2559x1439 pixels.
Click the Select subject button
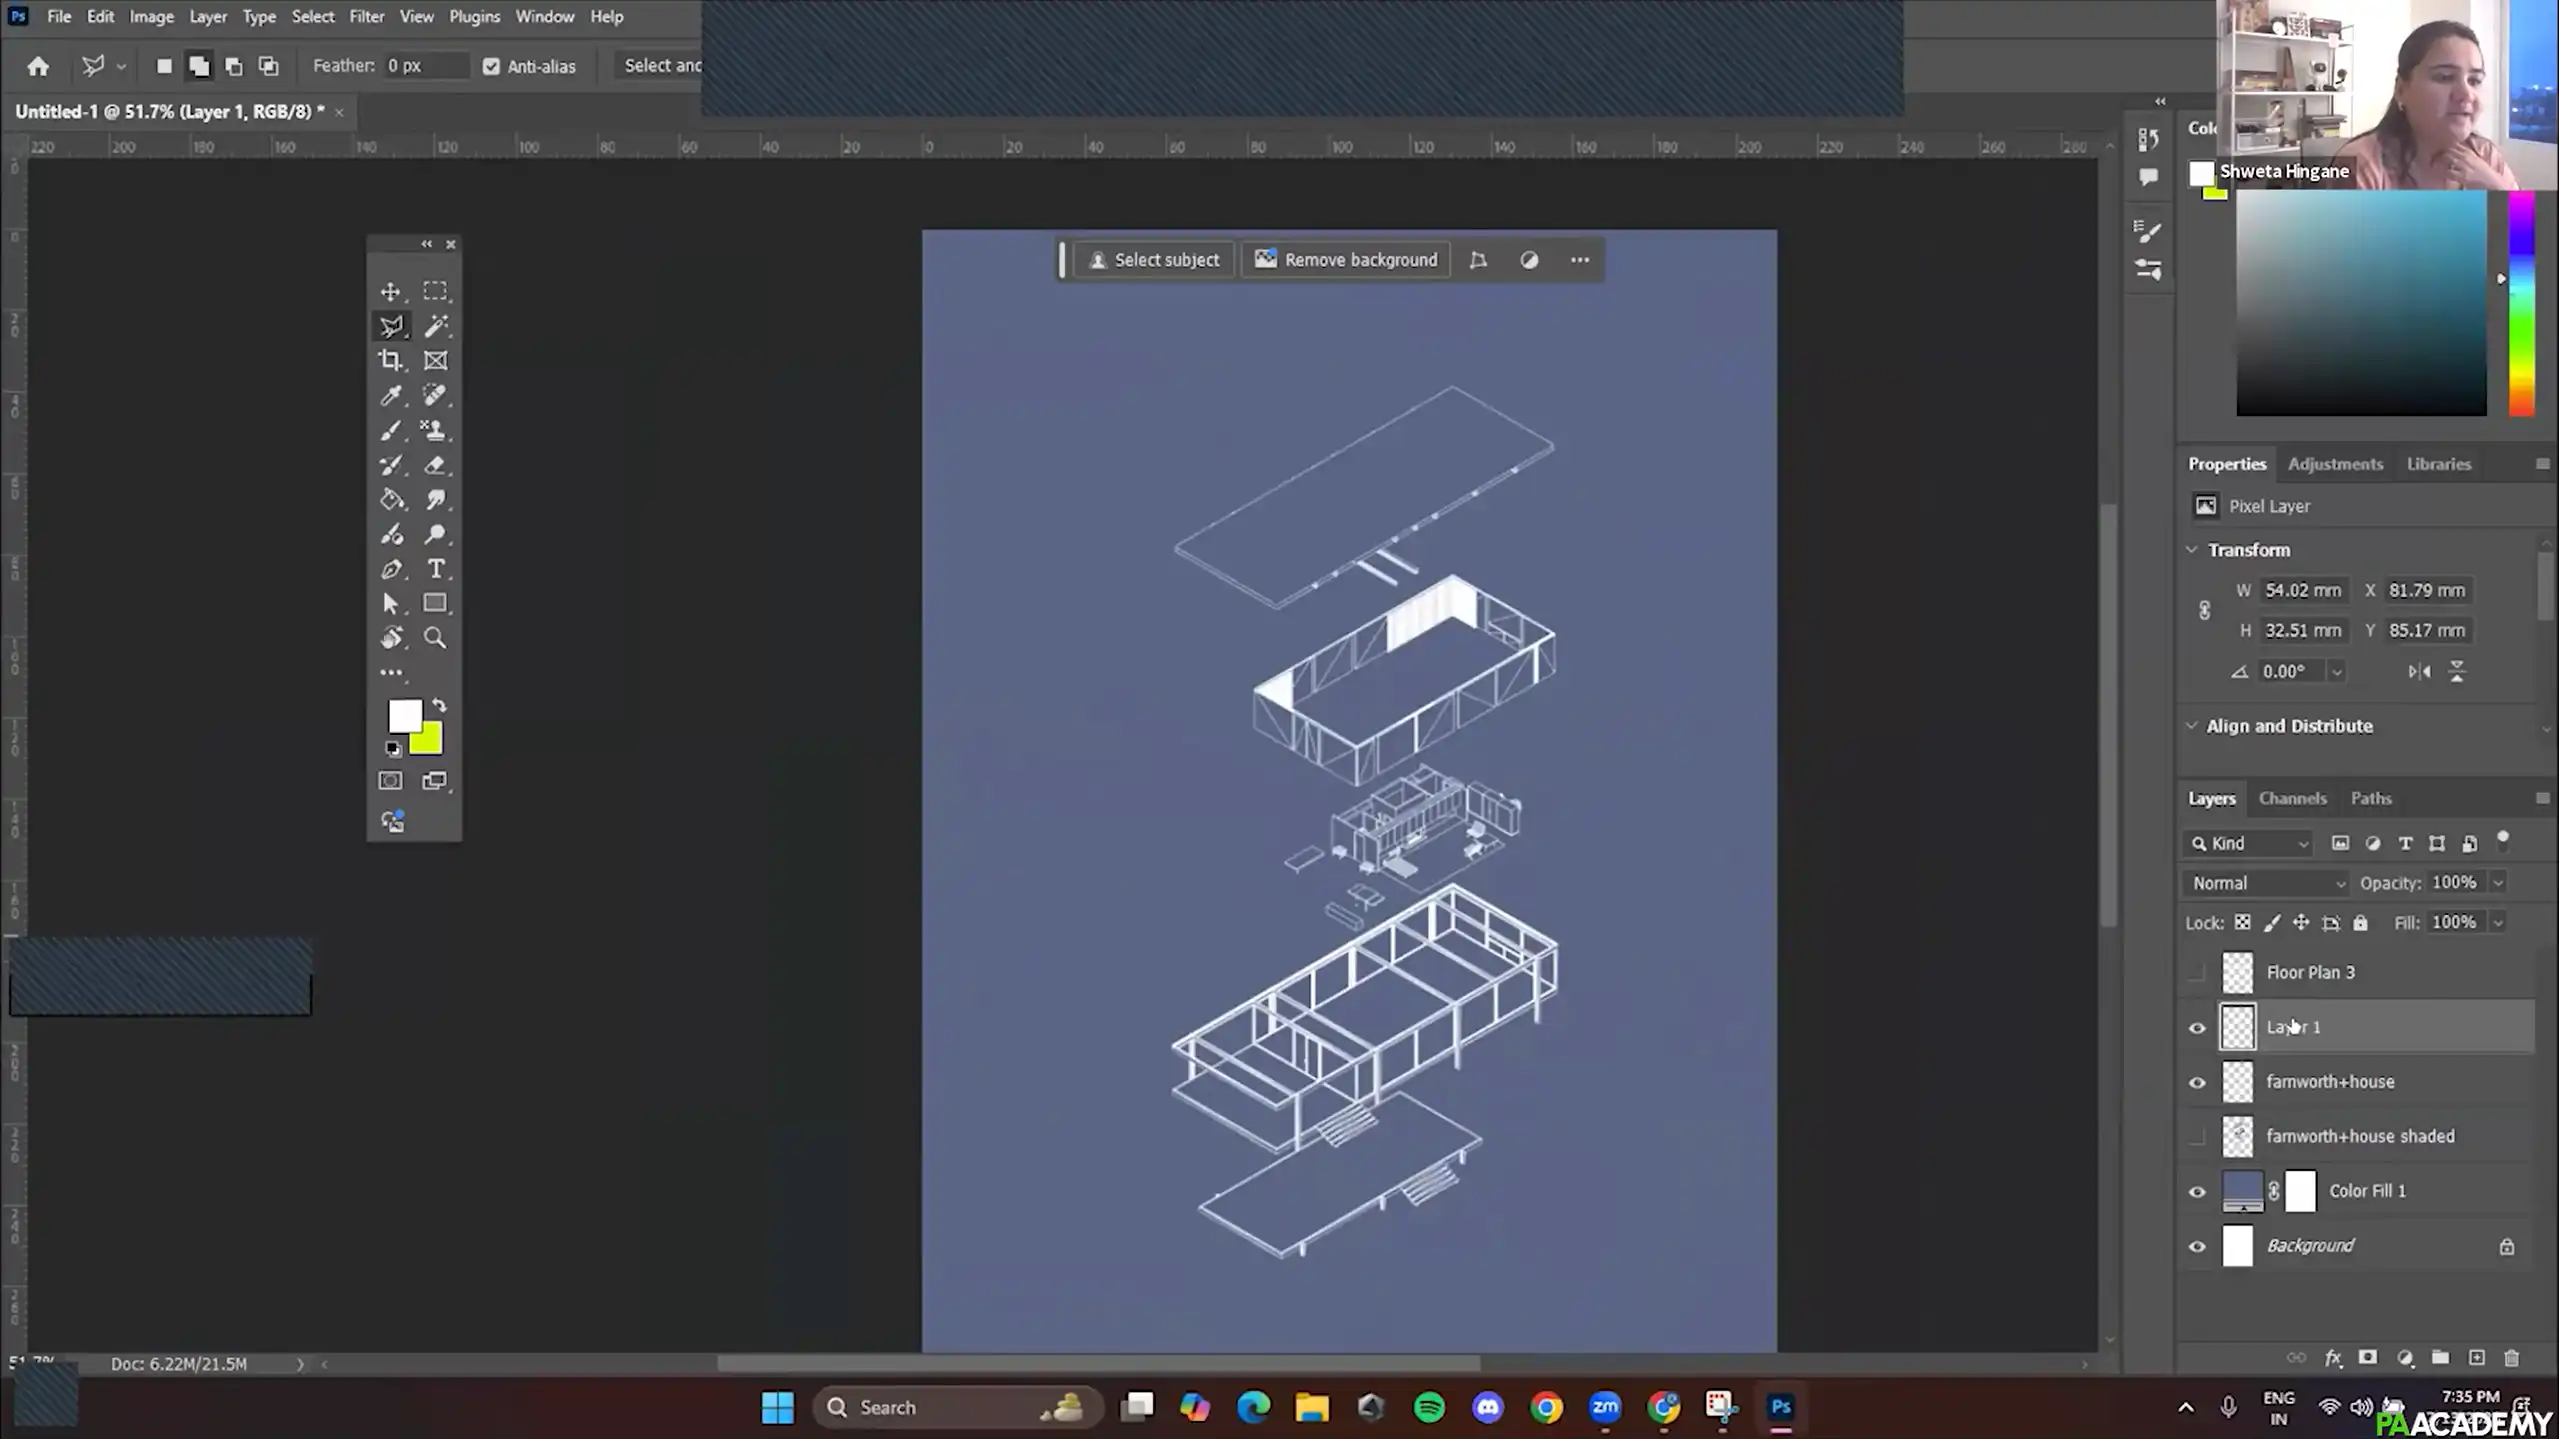(1153, 260)
